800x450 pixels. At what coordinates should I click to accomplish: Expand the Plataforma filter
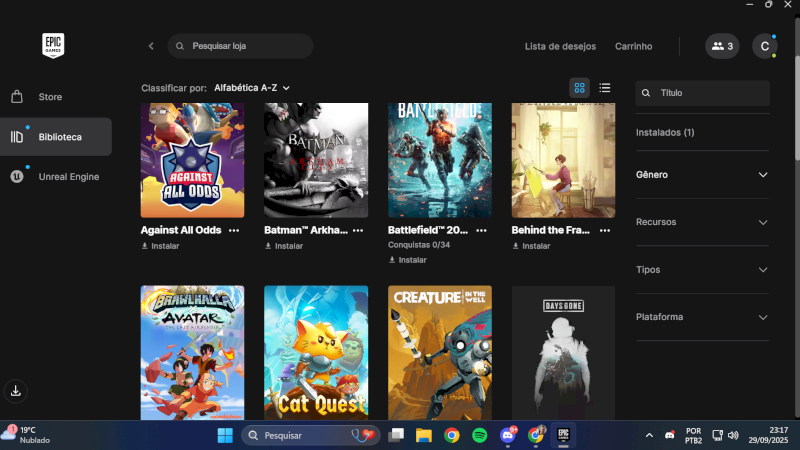coord(702,317)
